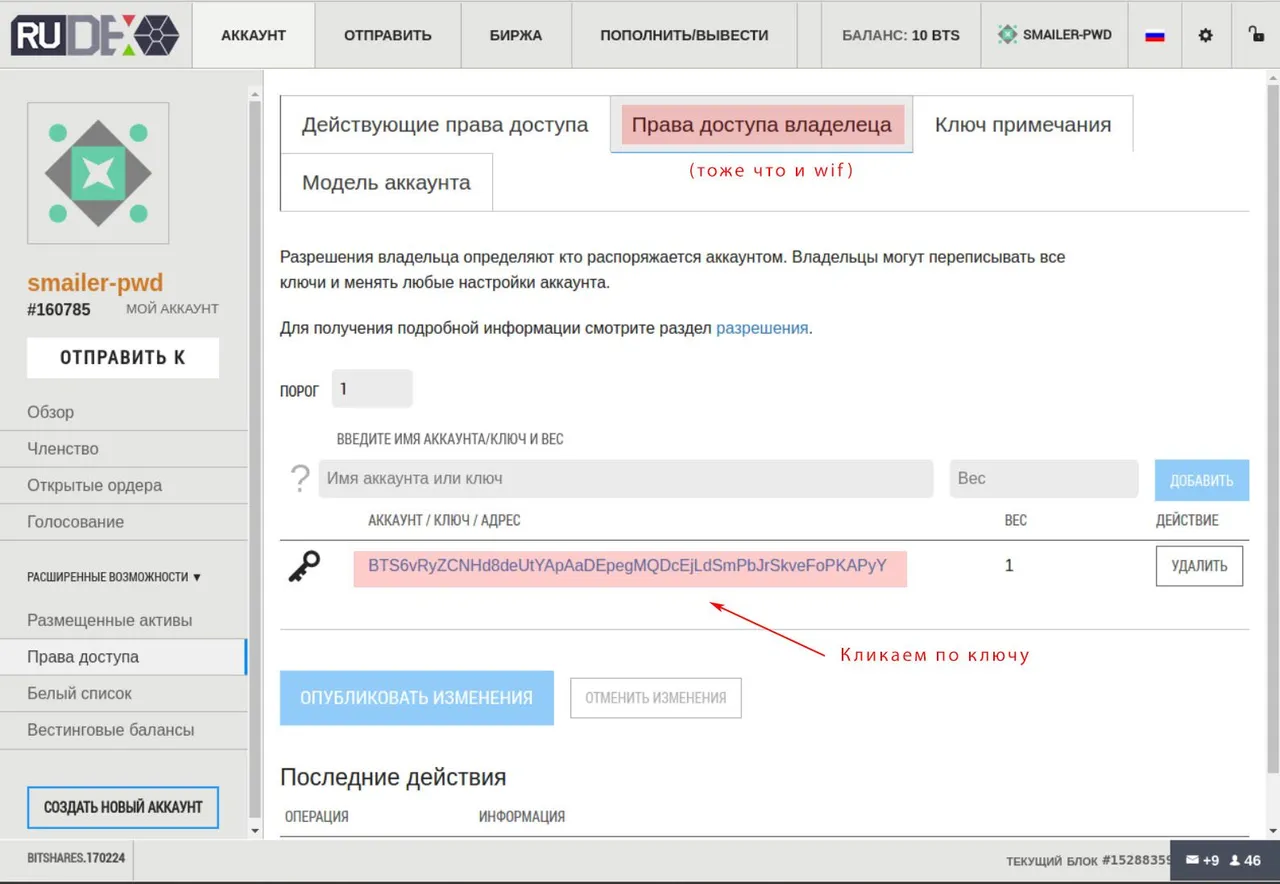The height and width of the screenshot is (884, 1280).
Task: Click the smailer-pwd account name
Action: click(95, 283)
